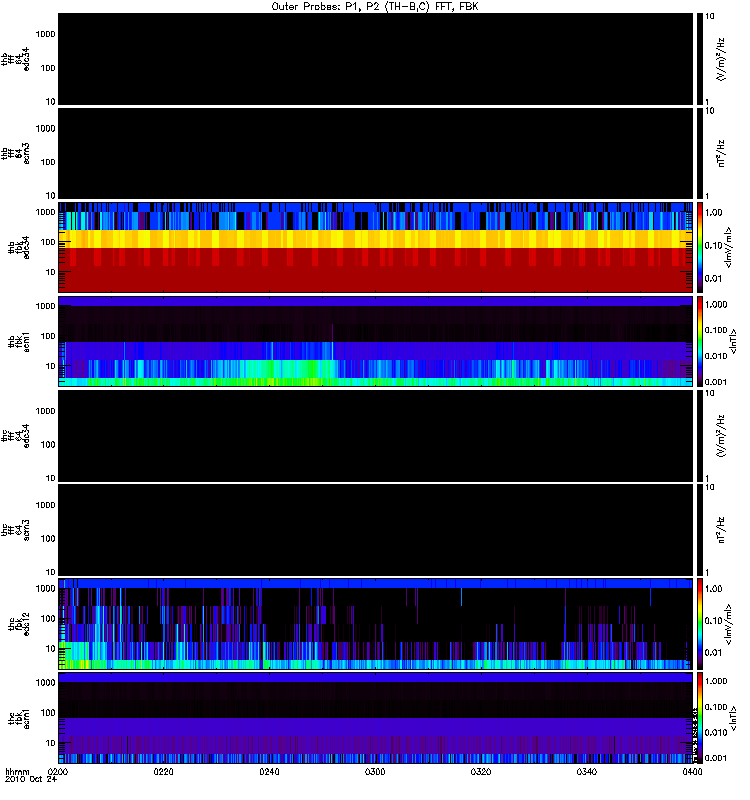Select the 0220 time axis label

(x=163, y=772)
